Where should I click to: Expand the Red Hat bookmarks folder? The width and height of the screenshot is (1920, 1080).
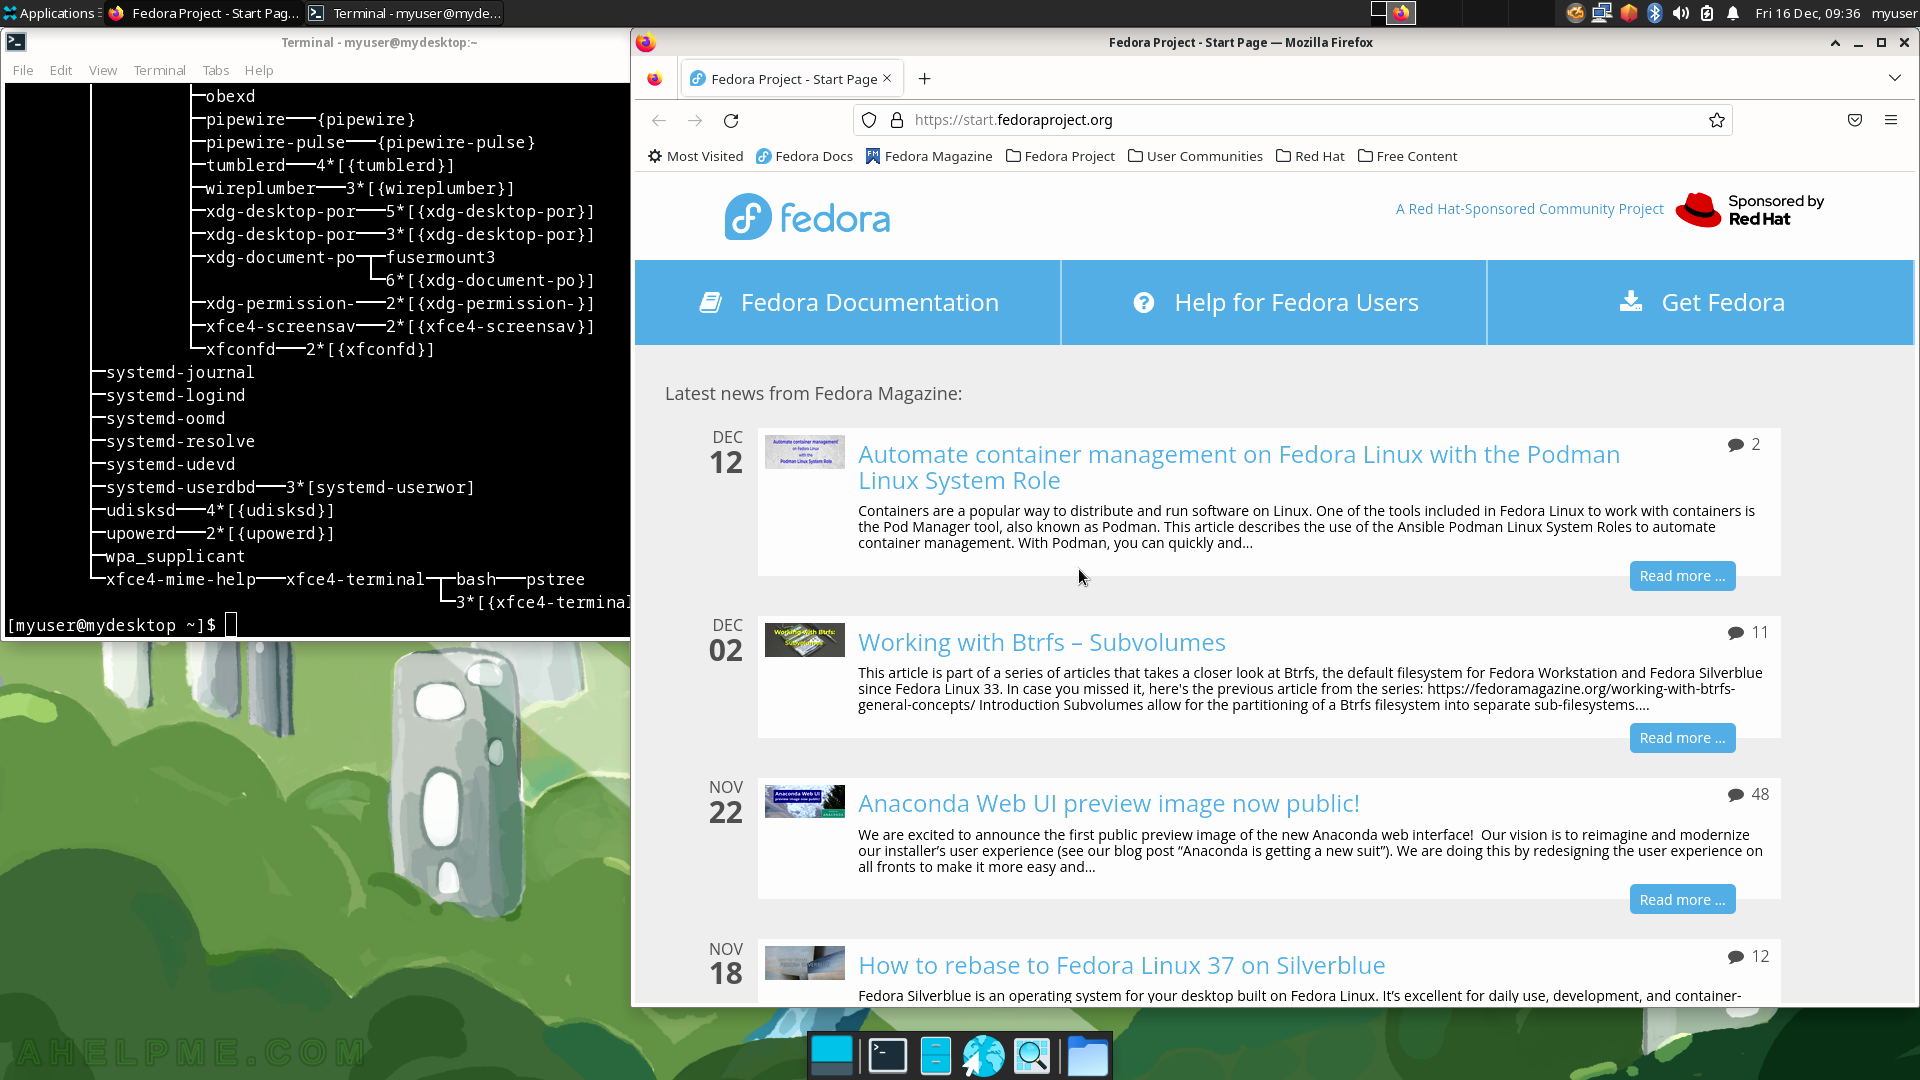coord(1311,156)
